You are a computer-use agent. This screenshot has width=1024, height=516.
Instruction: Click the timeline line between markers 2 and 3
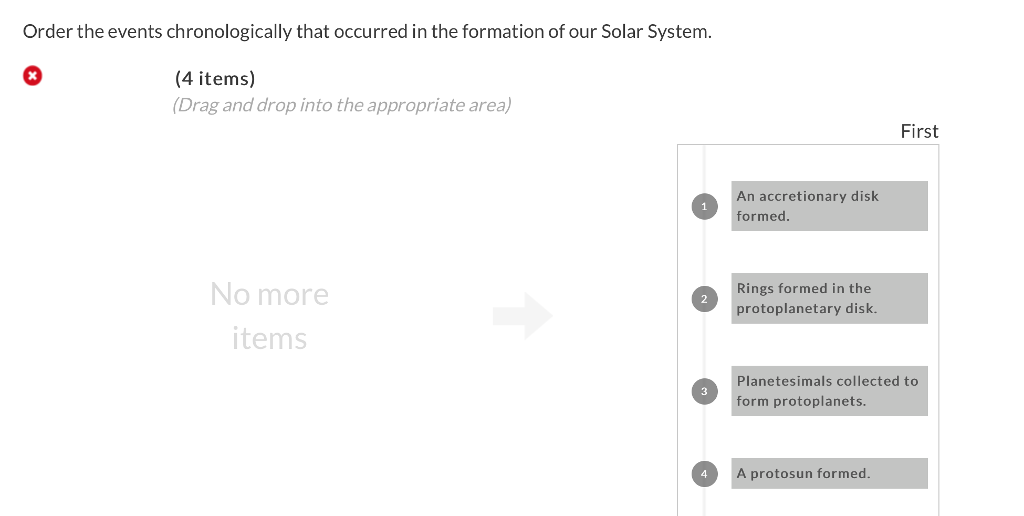(704, 345)
